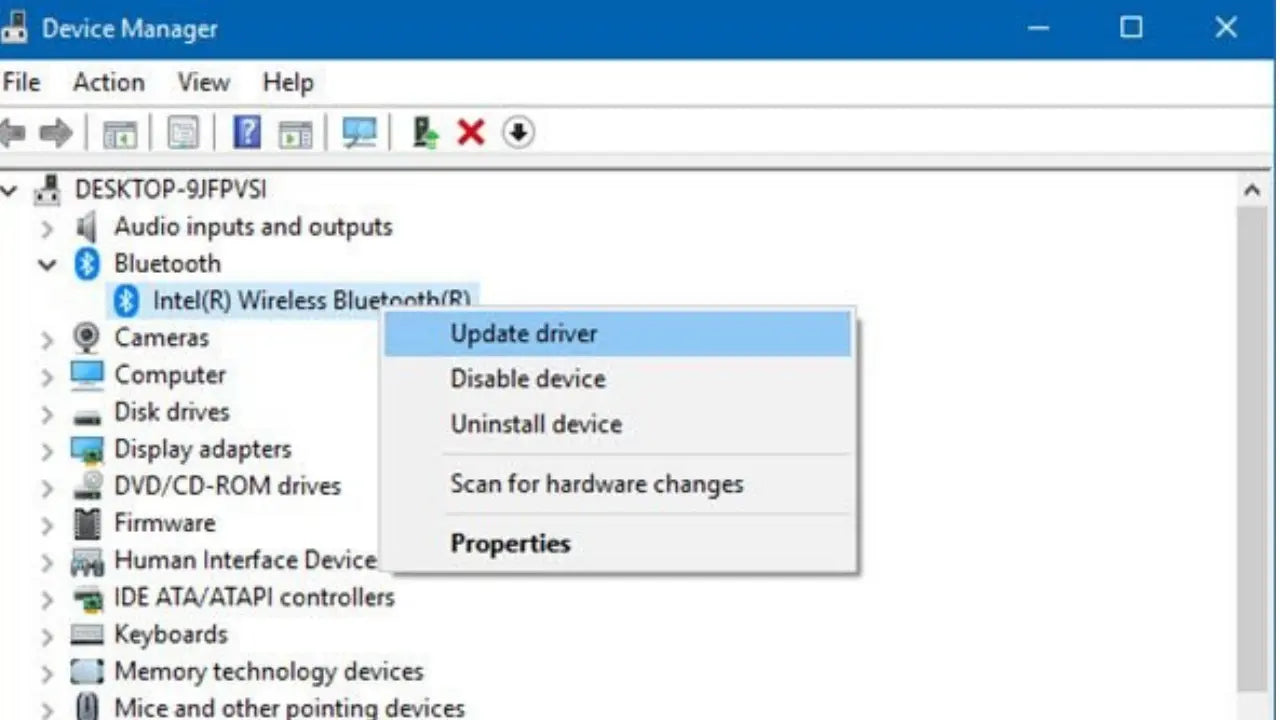Select the Display adapters tree label
1280x720 pixels.
click(x=202, y=450)
